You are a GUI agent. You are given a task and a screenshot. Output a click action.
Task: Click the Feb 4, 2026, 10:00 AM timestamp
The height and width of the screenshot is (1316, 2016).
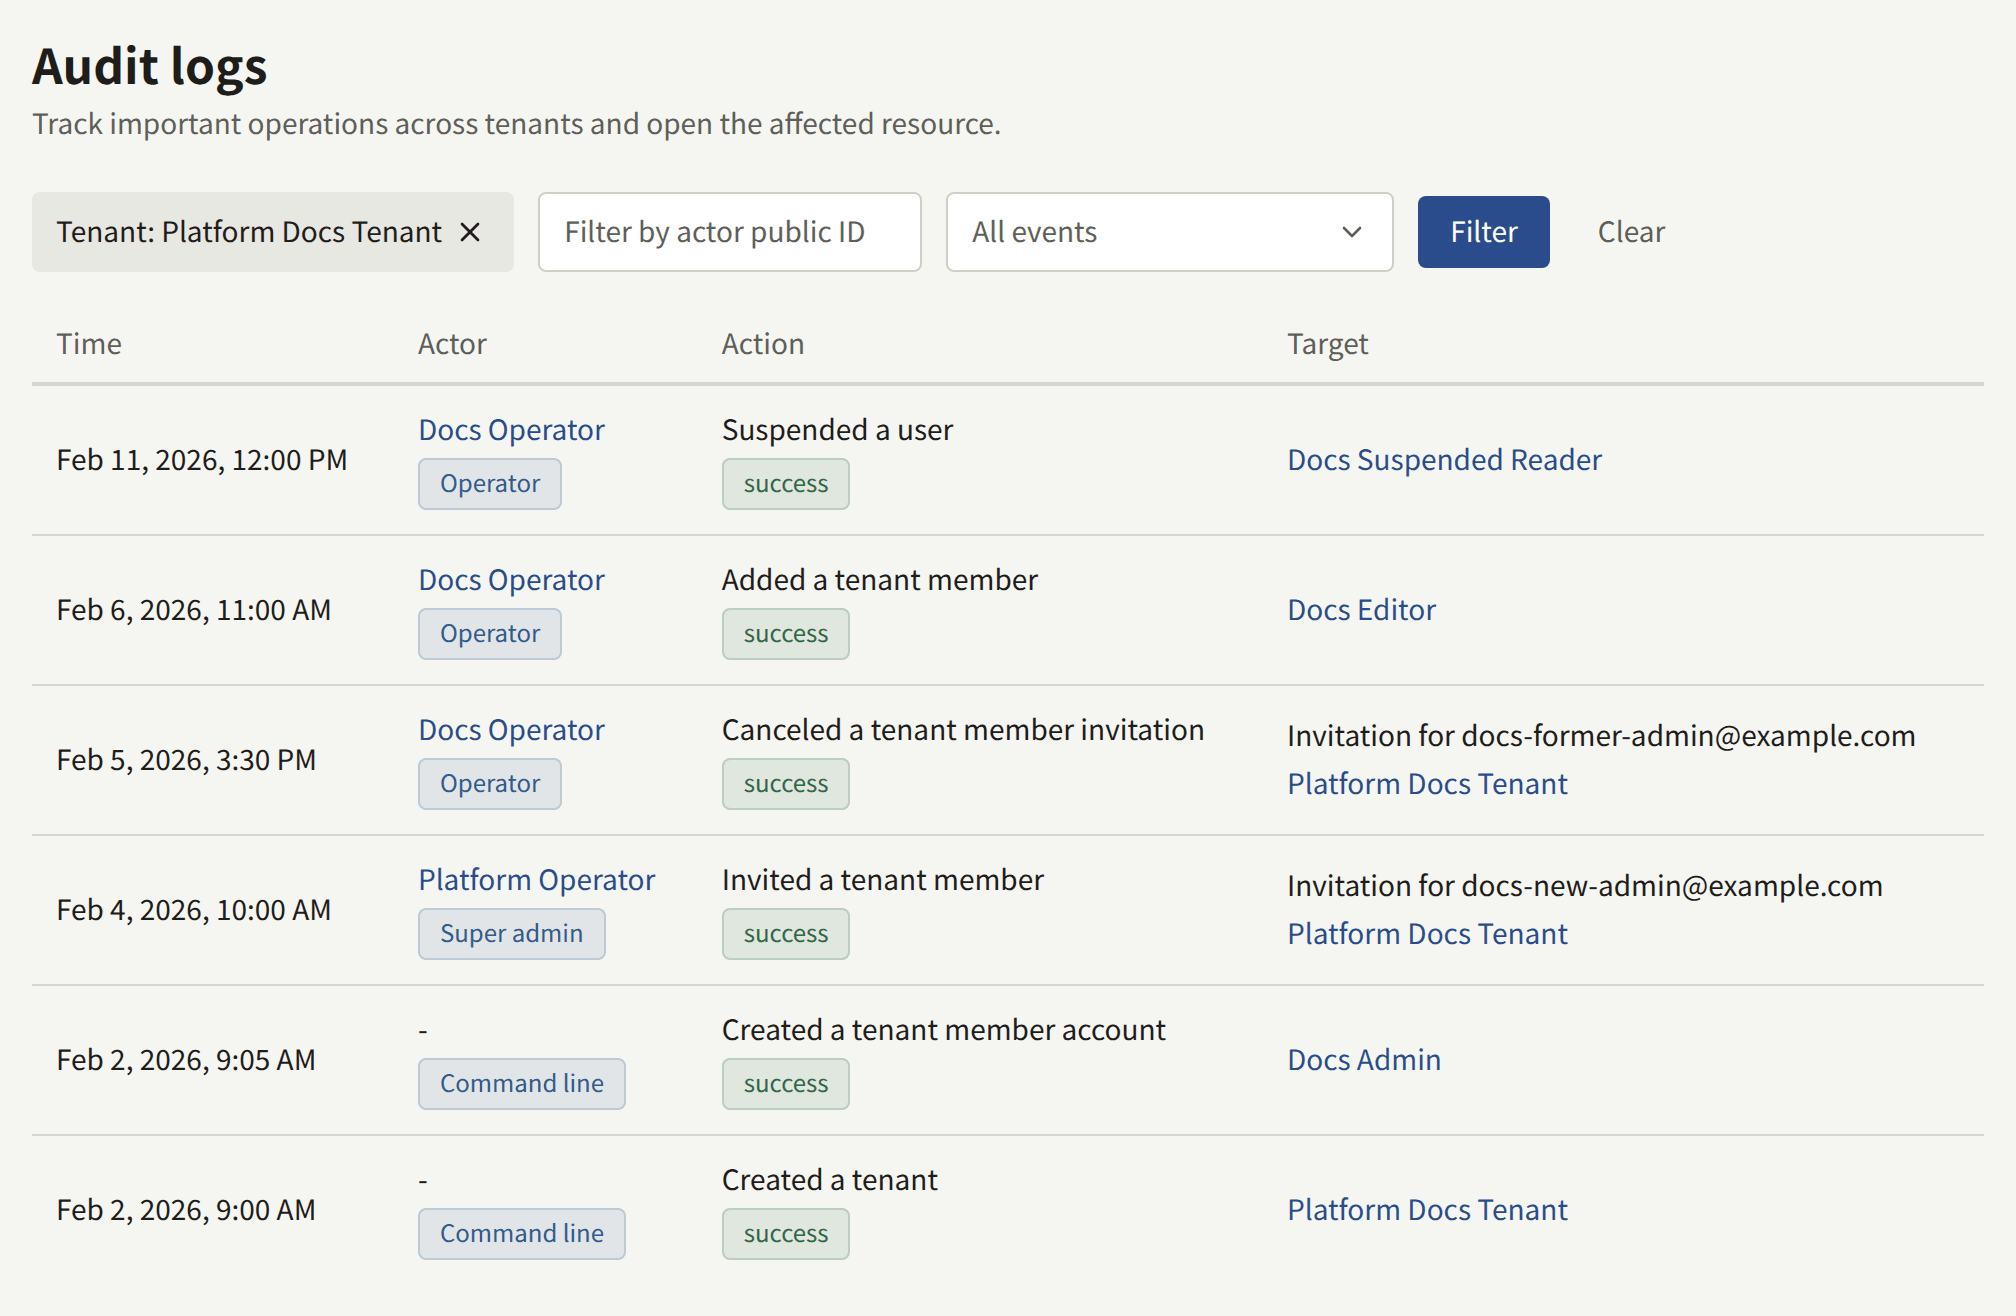tap(193, 910)
